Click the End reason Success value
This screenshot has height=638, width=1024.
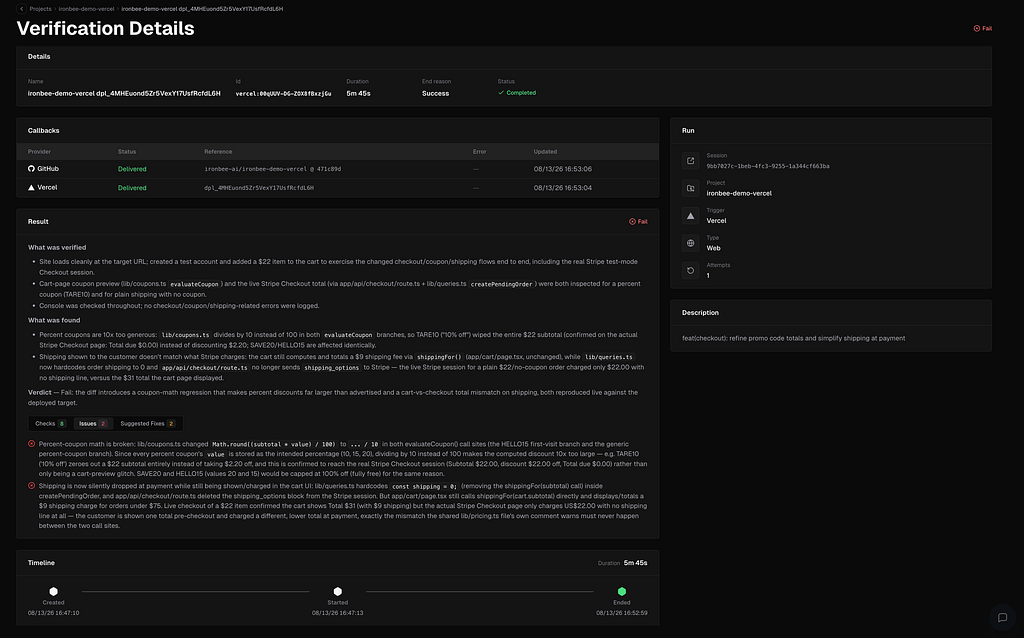[436, 93]
